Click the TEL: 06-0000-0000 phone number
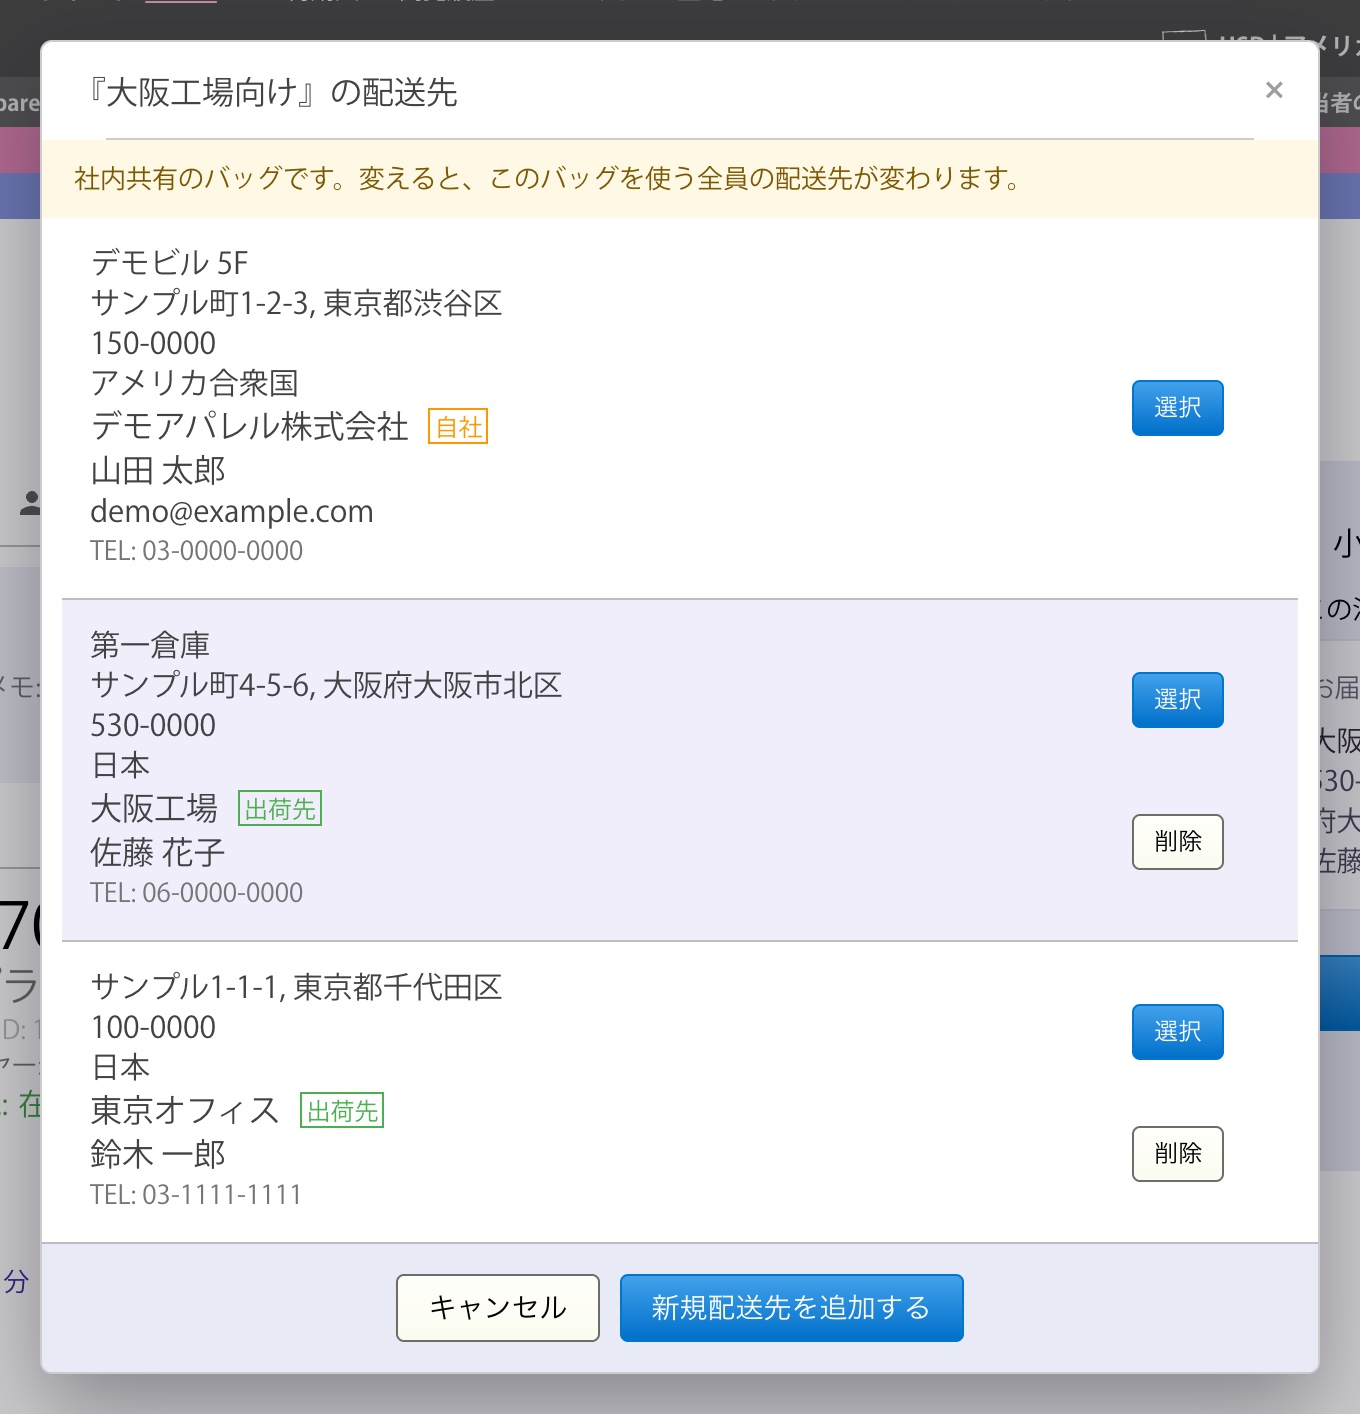1360x1414 pixels. [x=197, y=893]
